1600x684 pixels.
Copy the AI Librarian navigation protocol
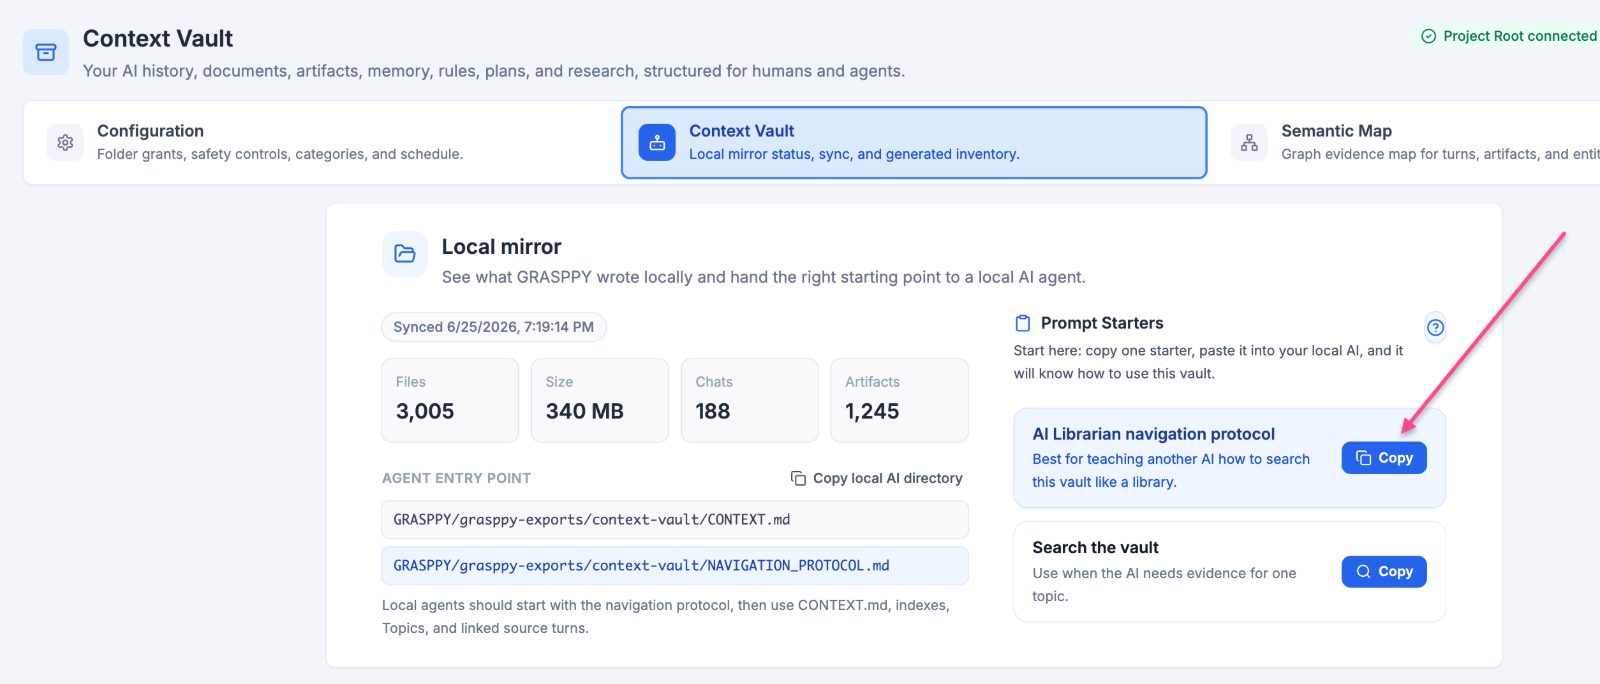pyautogui.click(x=1384, y=458)
